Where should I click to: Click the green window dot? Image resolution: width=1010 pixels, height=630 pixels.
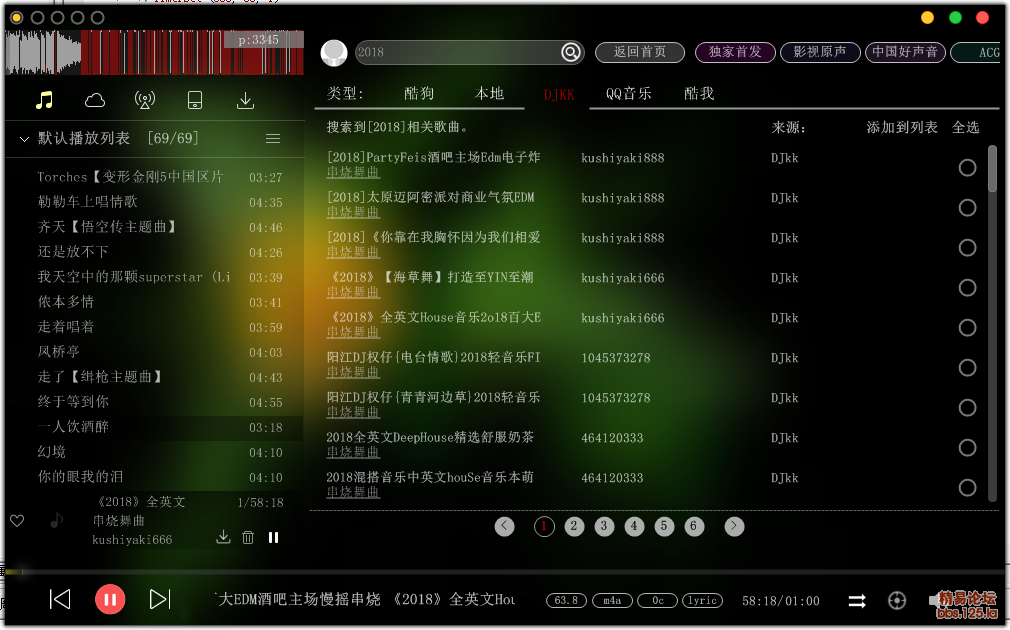955,18
